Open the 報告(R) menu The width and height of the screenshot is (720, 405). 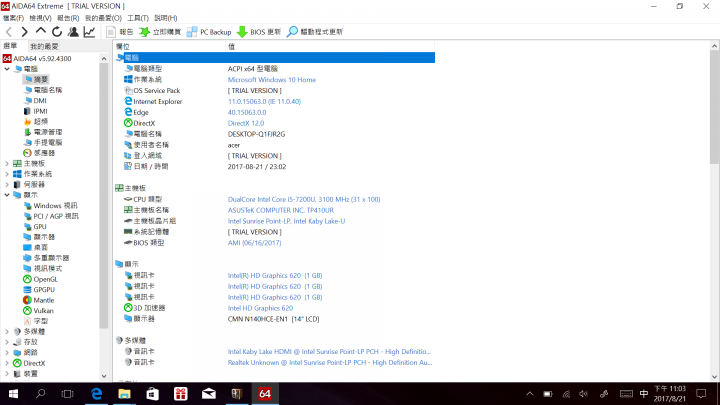pyautogui.click(x=68, y=18)
